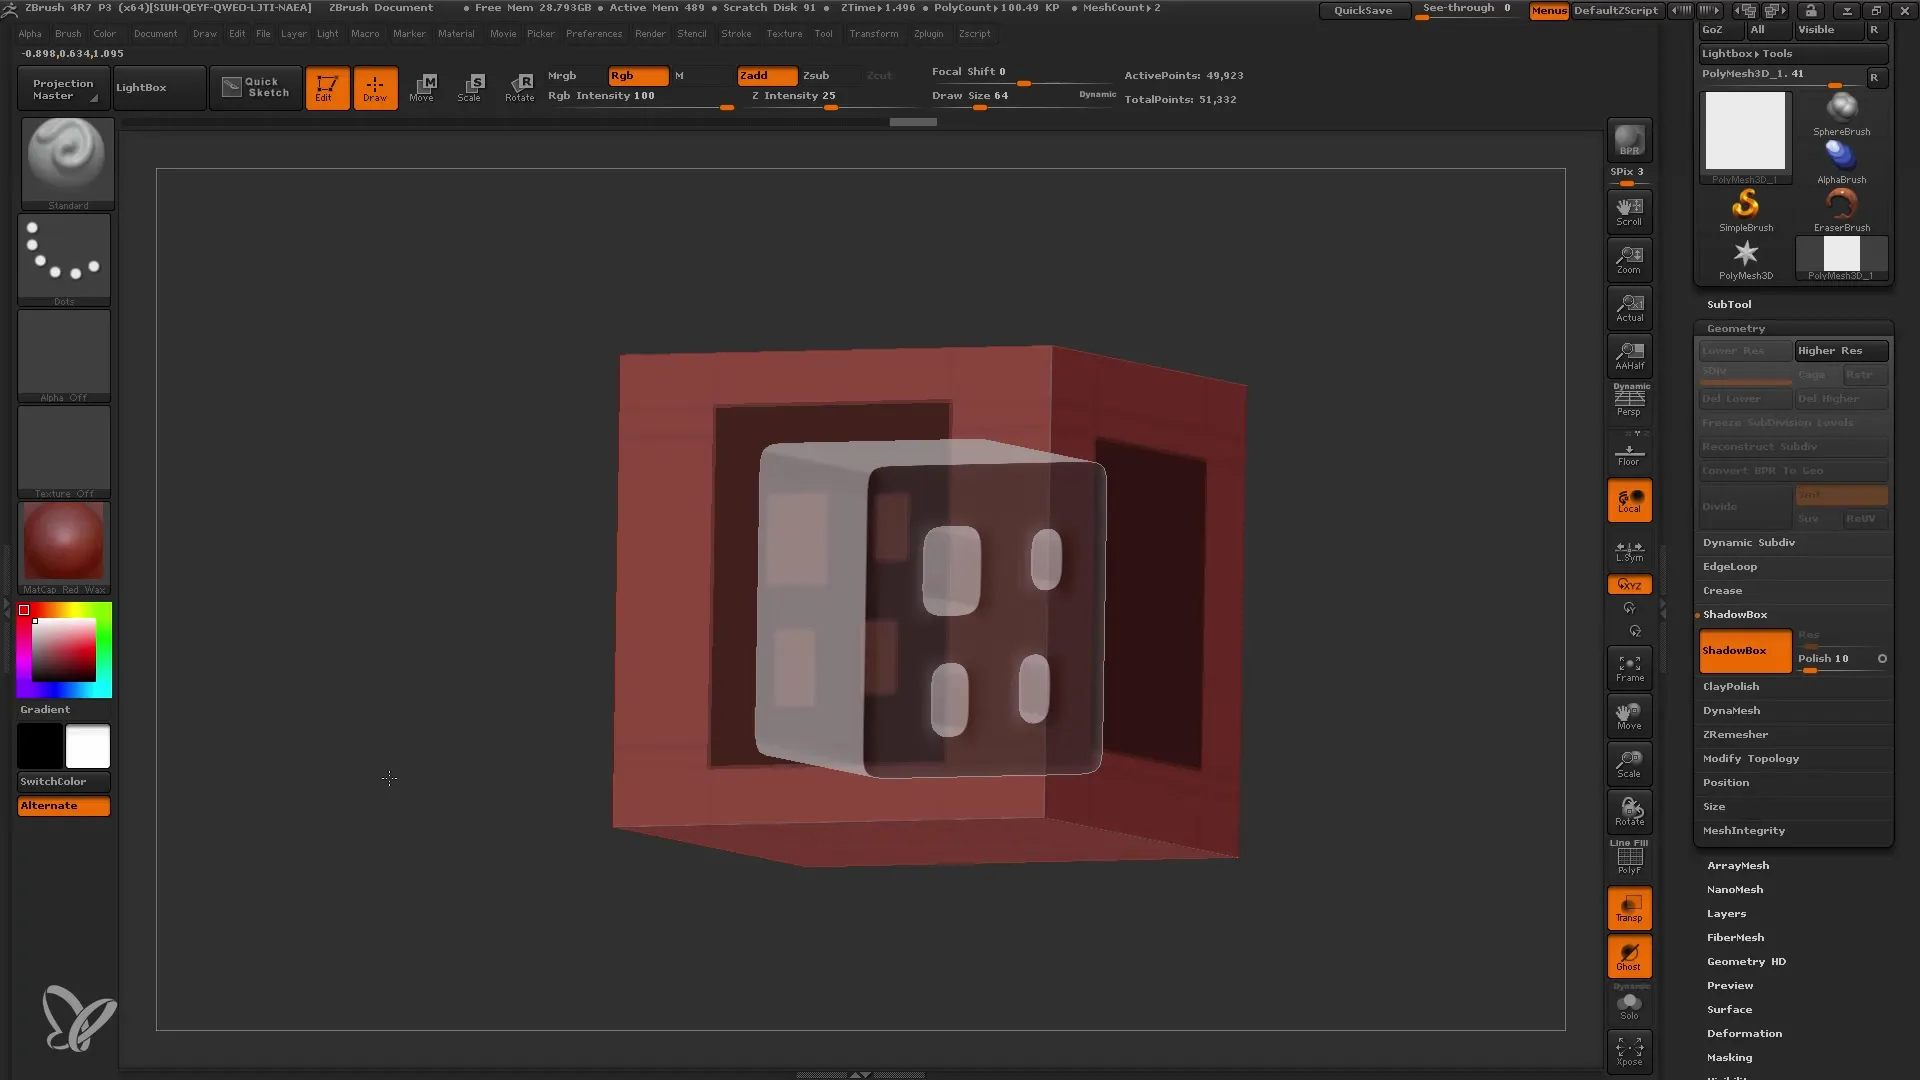
Task: Click the right shelf Rotate icon
Action: (x=1629, y=812)
